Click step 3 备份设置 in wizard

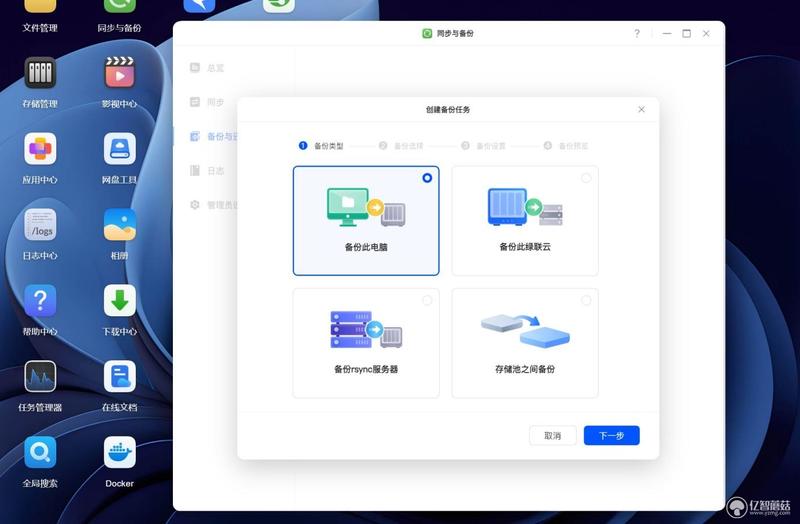[483, 146]
